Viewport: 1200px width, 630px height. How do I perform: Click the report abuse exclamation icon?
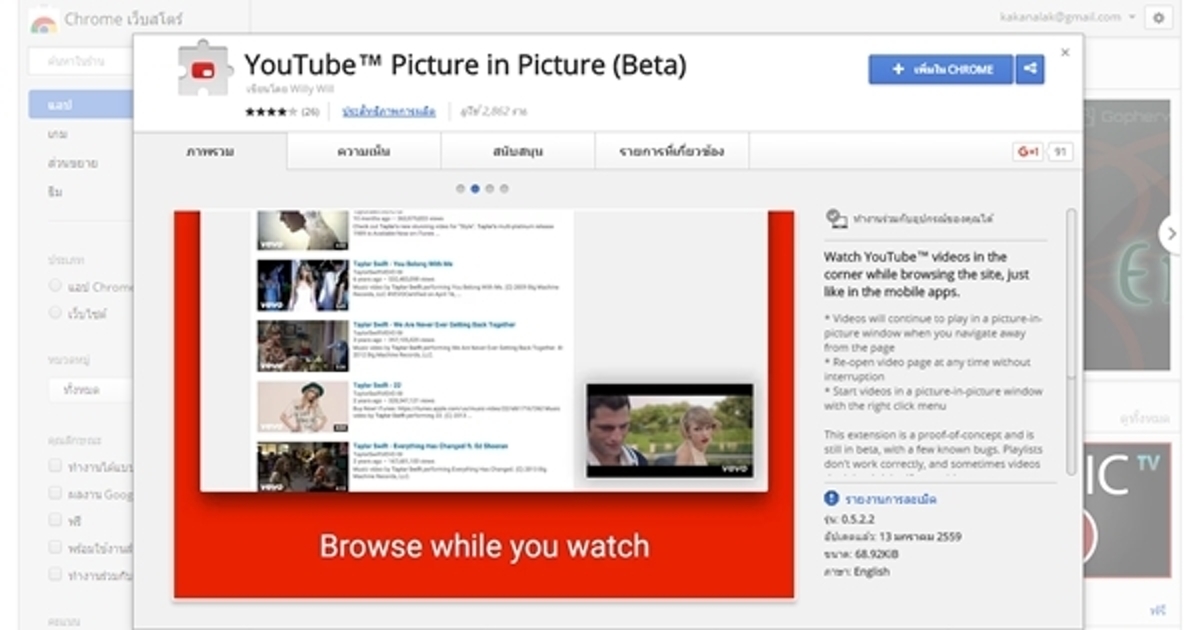tap(831, 498)
